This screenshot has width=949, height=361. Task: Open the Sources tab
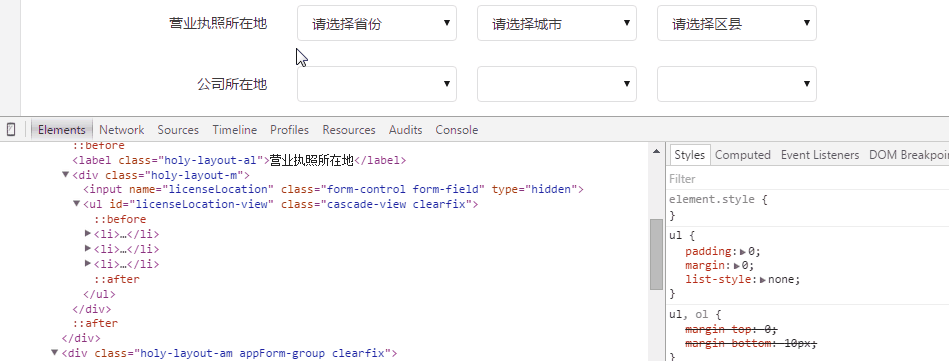point(178,130)
